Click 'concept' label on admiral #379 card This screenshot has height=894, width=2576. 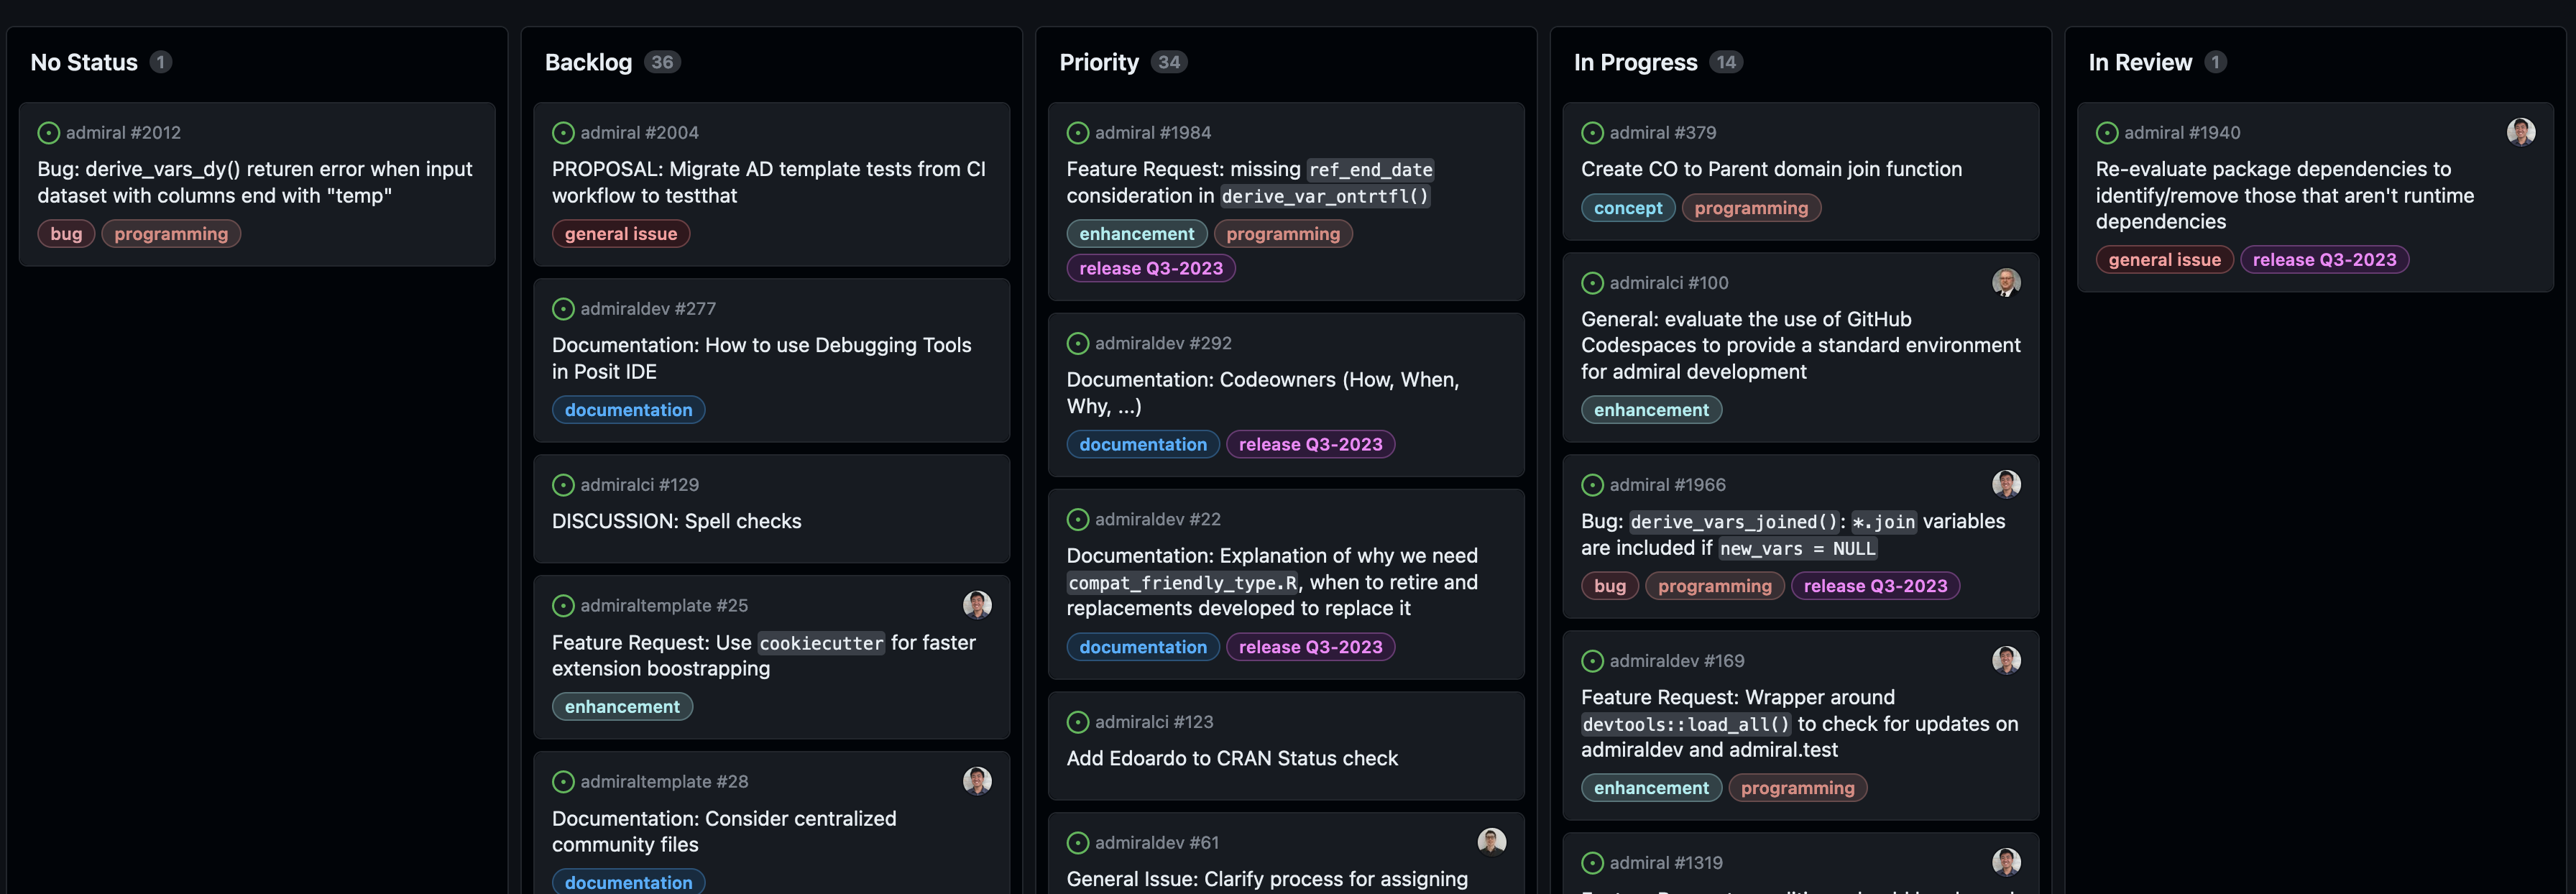click(1627, 208)
